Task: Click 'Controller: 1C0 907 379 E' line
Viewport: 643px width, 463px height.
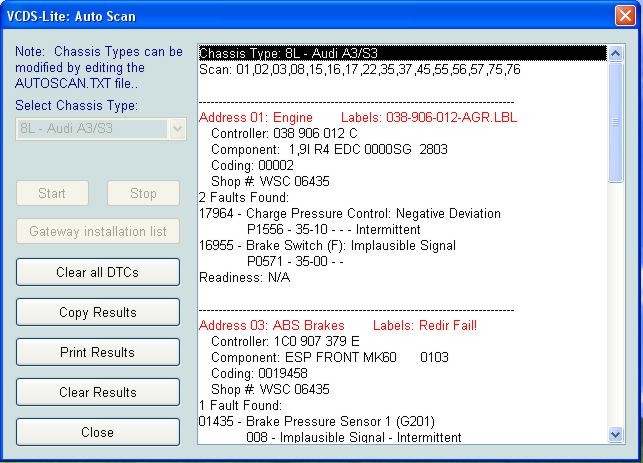Action: pyautogui.click(x=285, y=342)
